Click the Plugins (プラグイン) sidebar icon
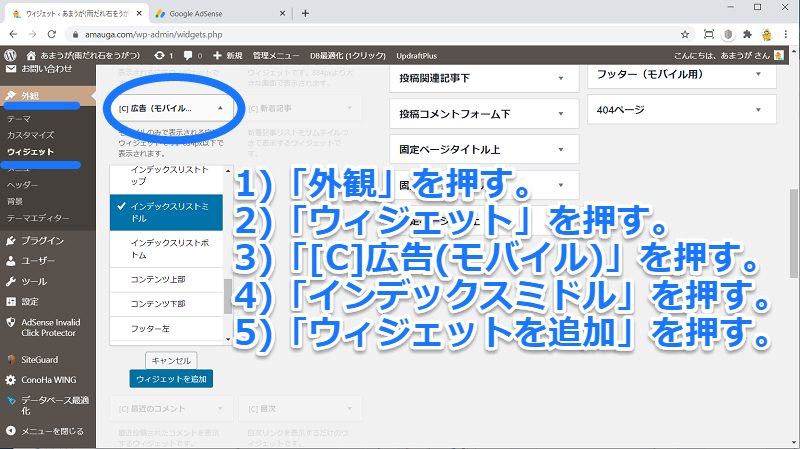This screenshot has height=449, width=800. tap(11, 240)
